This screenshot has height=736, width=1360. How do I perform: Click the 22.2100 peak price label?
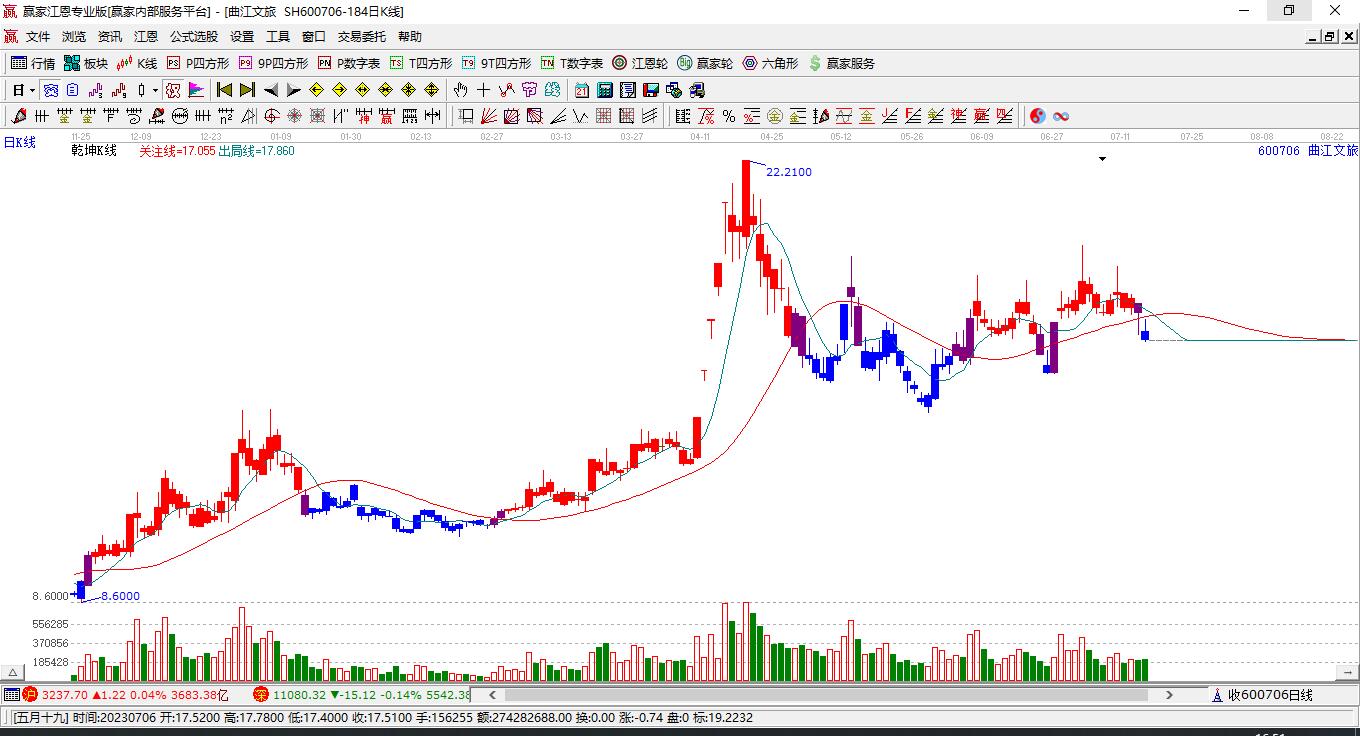click(x=789, y=172)
